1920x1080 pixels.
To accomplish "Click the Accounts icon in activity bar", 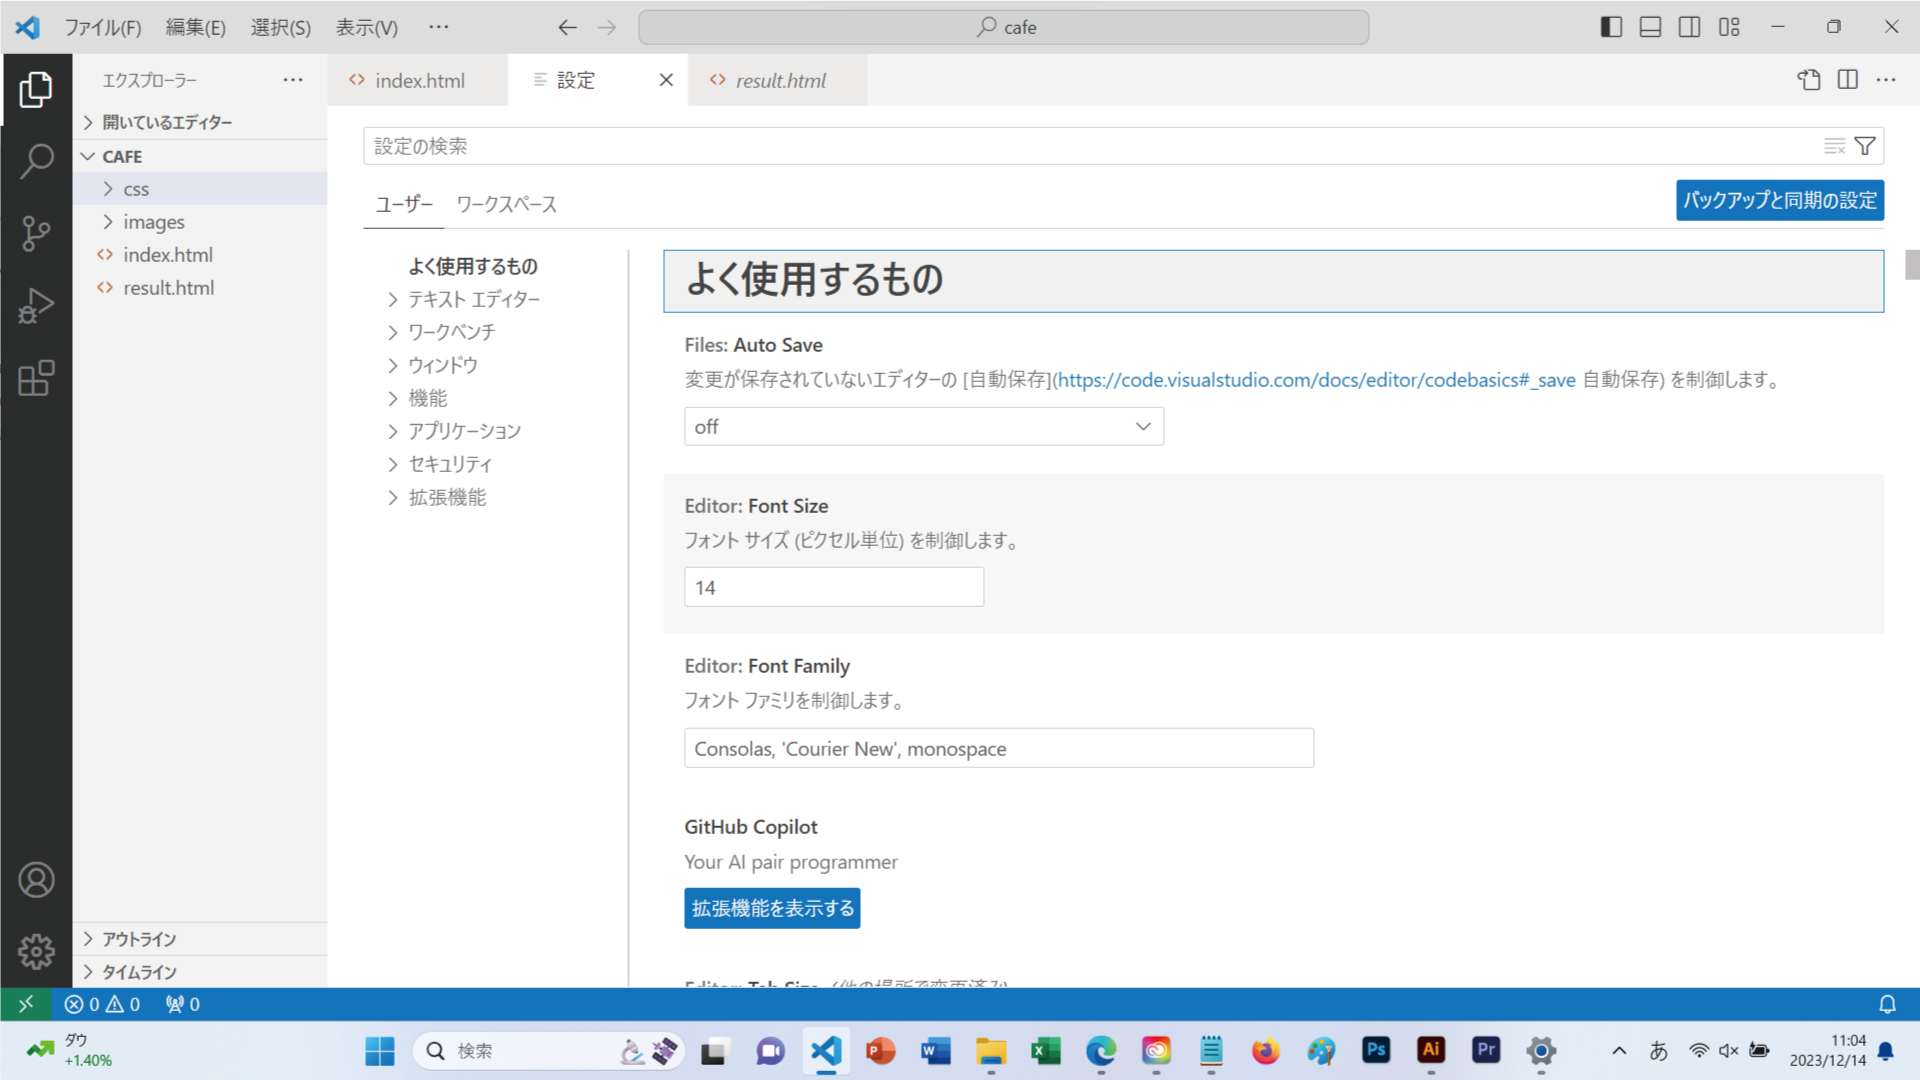I will (x=37, y=879).
